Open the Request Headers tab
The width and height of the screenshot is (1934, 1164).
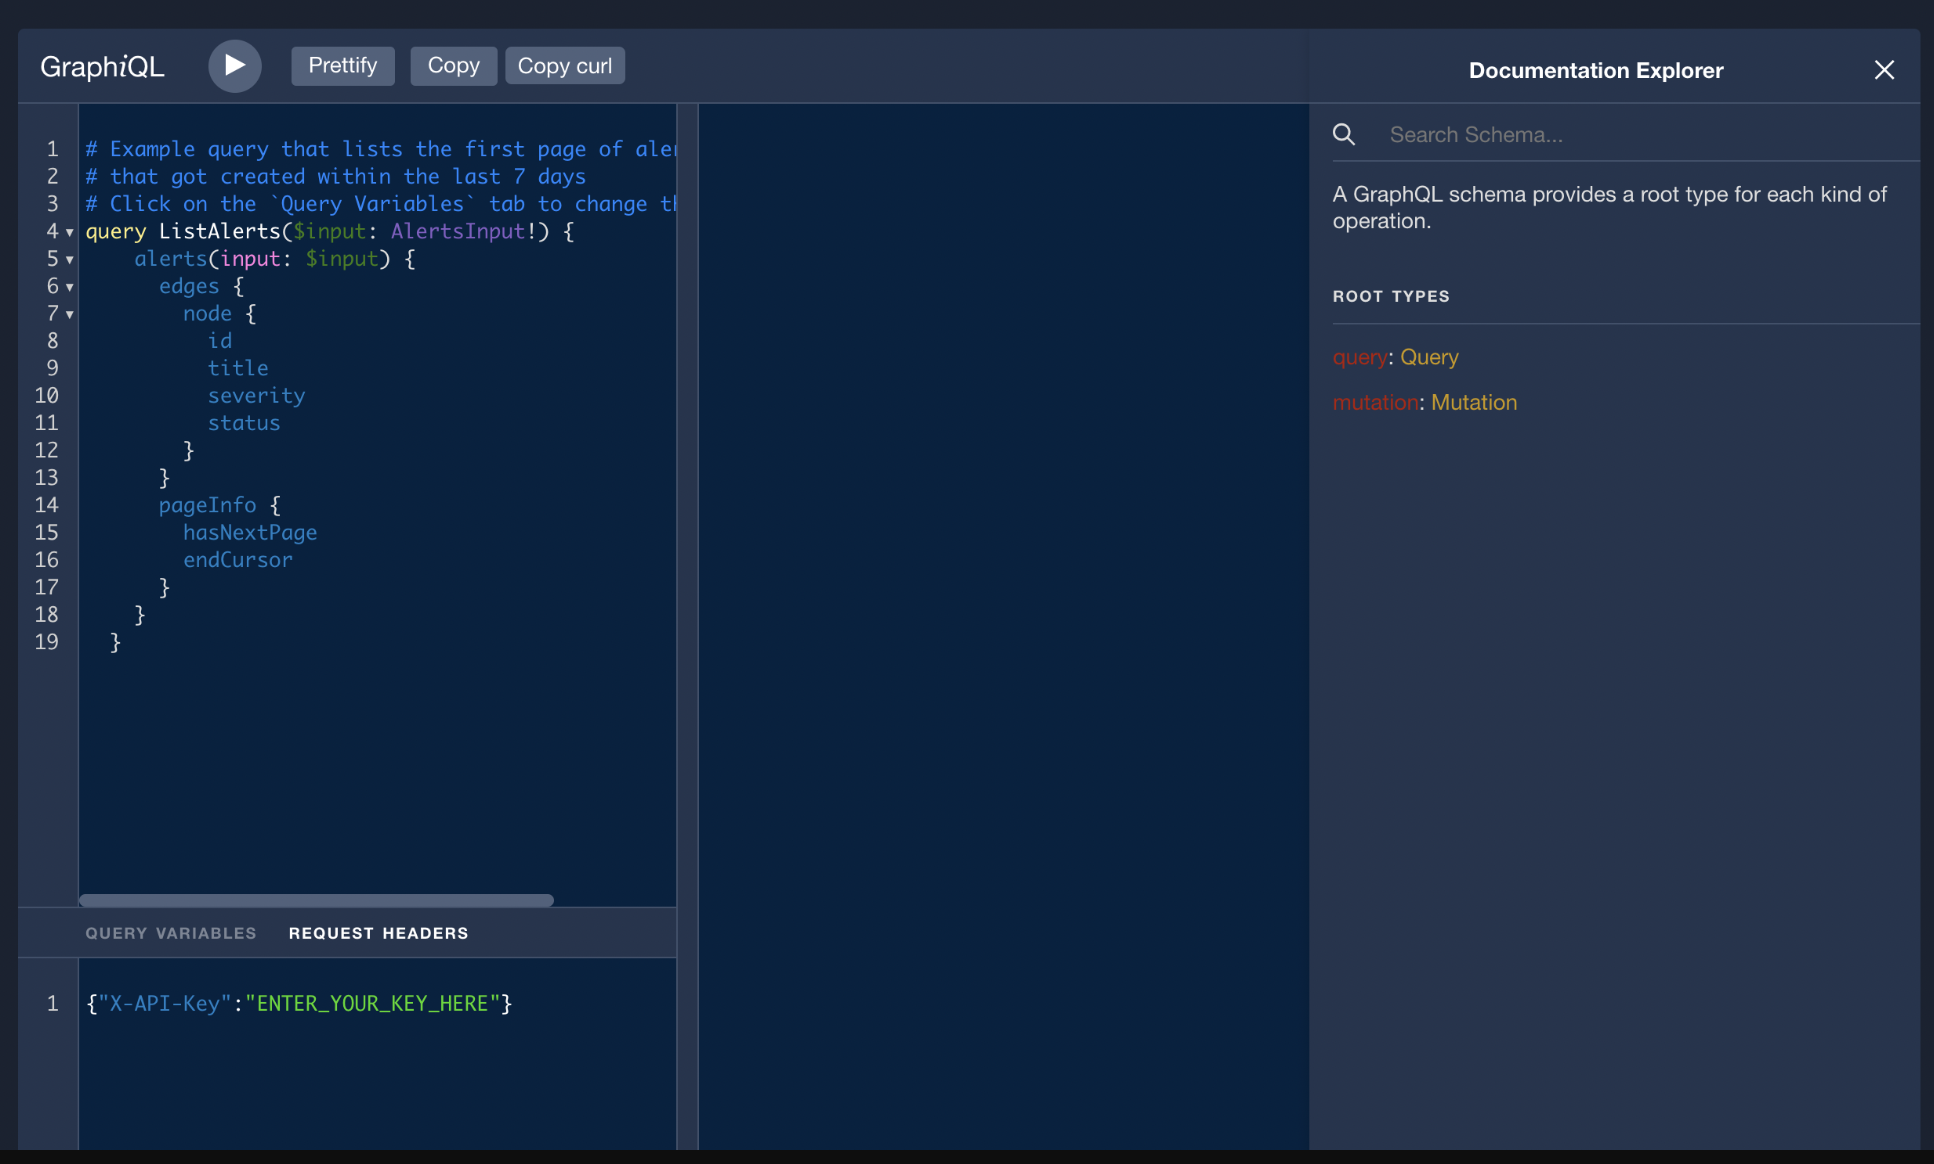(378, 932)
